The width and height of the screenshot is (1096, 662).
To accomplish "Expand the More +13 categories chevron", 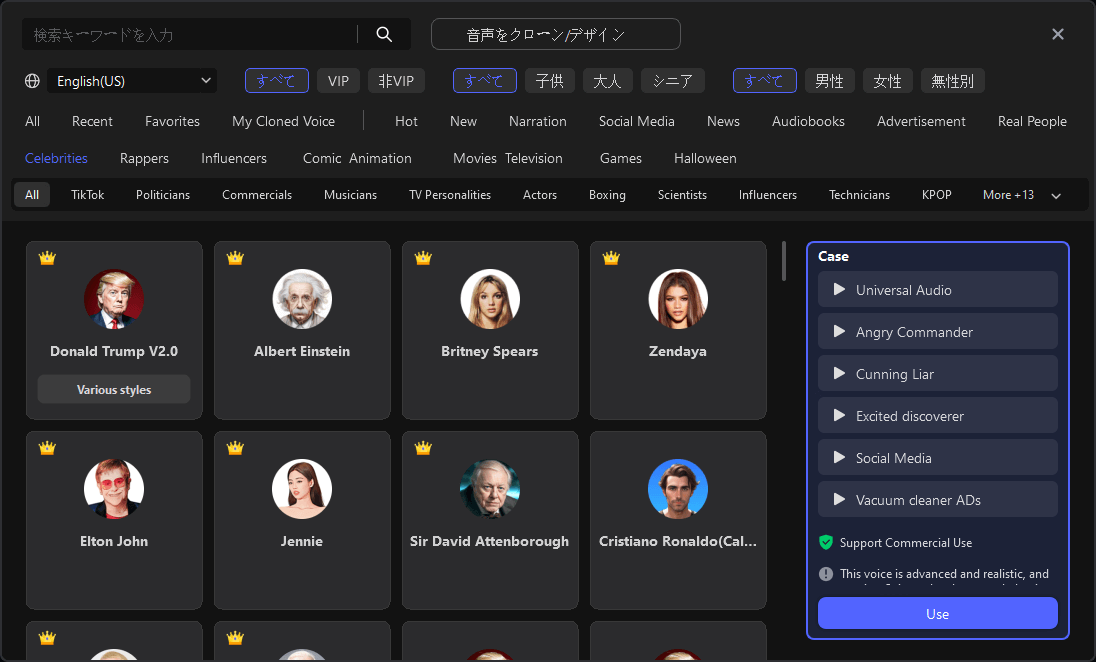I will (1056, 196).
